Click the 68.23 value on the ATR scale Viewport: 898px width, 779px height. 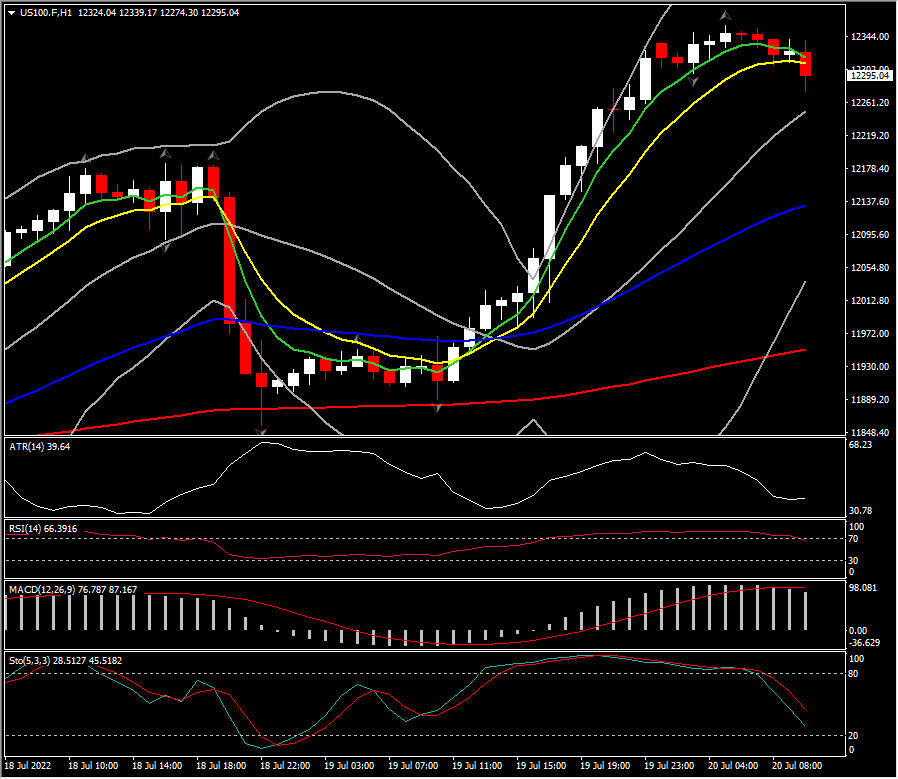pyautogui.click(x=860, y=444)
